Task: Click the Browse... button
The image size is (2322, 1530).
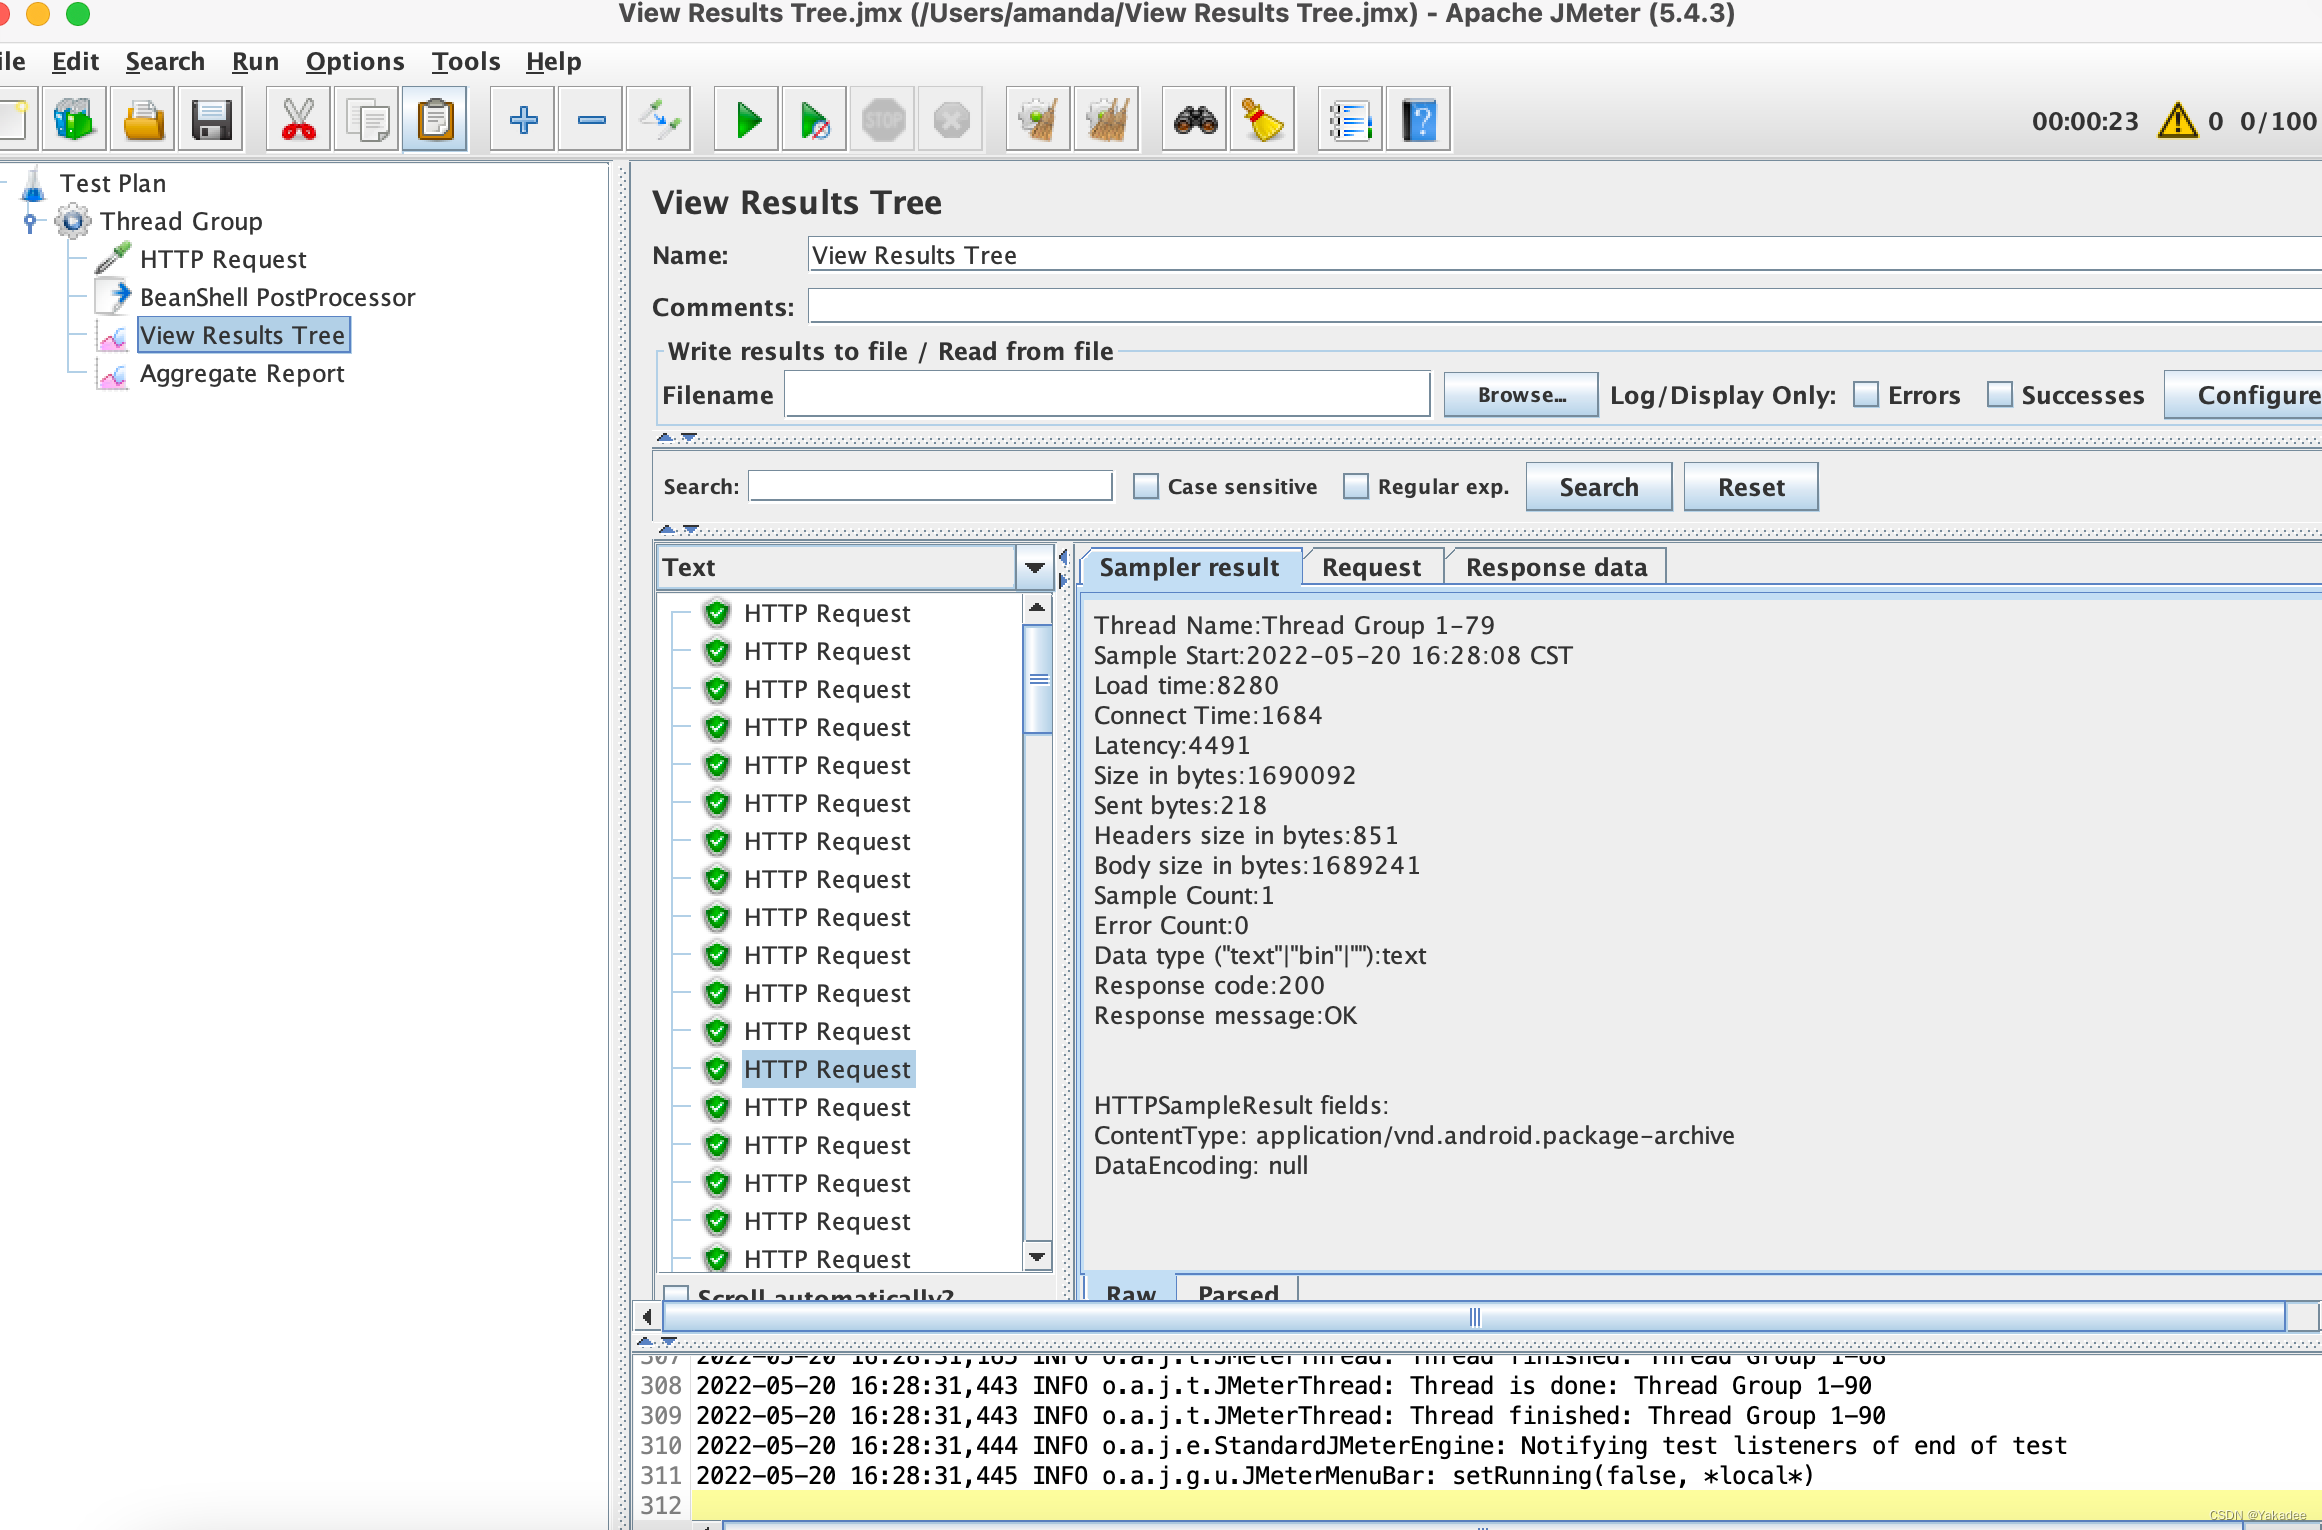Action: (x=1521, y=395)
